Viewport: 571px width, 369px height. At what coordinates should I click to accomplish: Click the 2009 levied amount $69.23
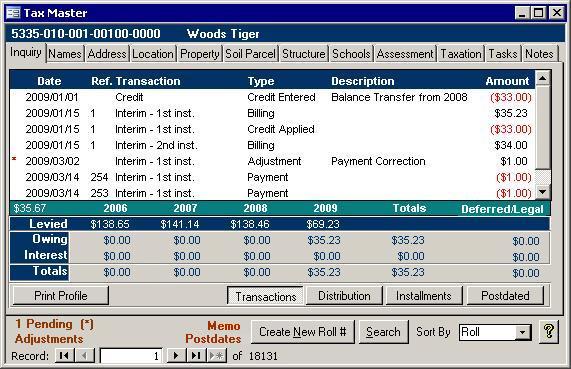click(x=323, y=224)
